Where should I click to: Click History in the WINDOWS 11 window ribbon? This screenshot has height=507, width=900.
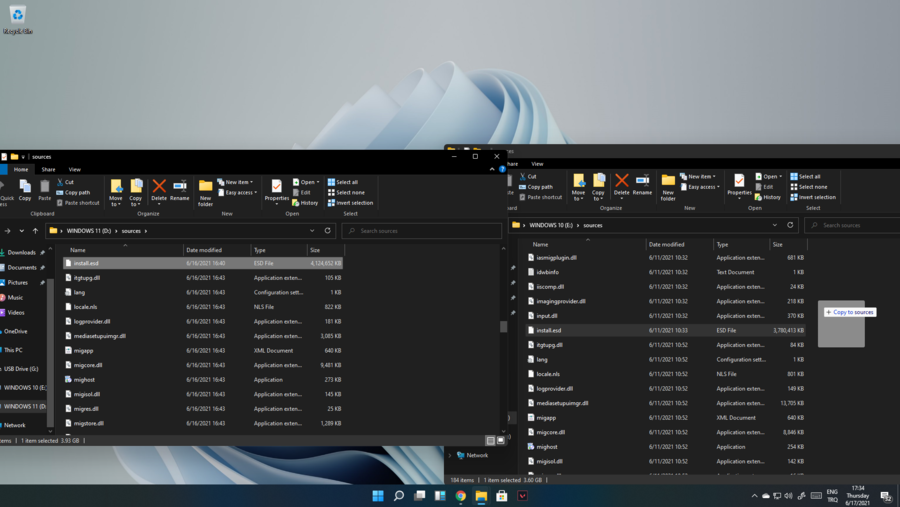(x=305, y=203)
